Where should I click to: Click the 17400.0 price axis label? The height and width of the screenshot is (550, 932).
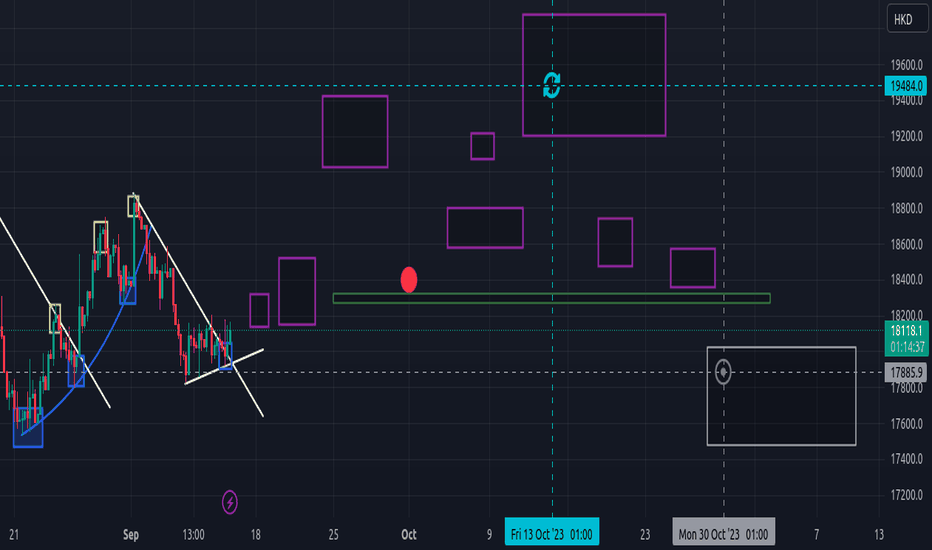point(906,459)
